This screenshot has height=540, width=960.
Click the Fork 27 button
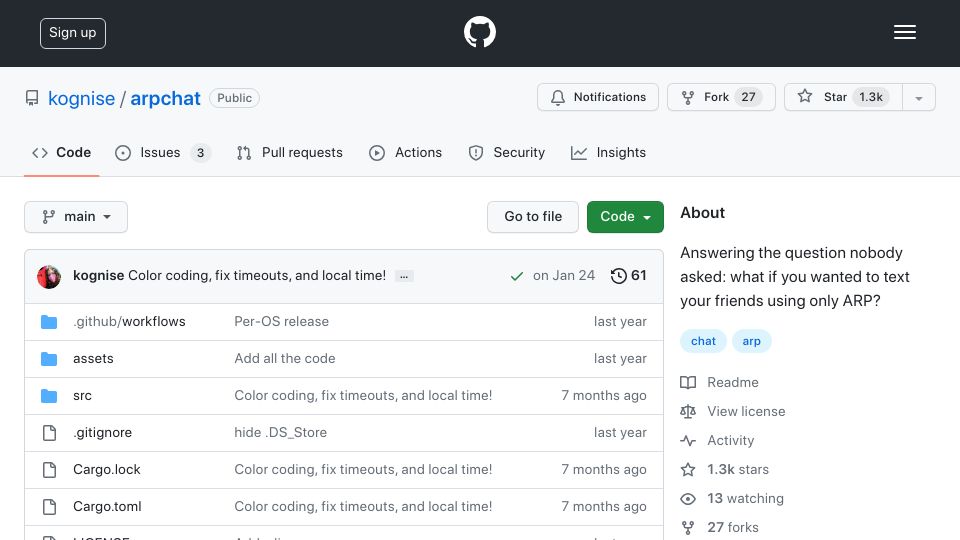coord(721,97)
